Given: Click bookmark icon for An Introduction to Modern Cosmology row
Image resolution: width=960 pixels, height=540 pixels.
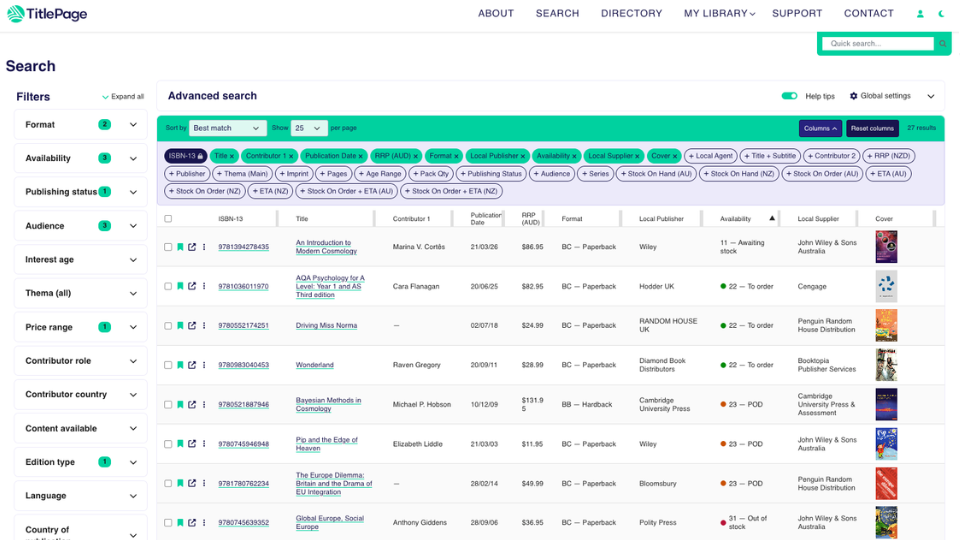Looking at the screenshot, I should [180, 247].
